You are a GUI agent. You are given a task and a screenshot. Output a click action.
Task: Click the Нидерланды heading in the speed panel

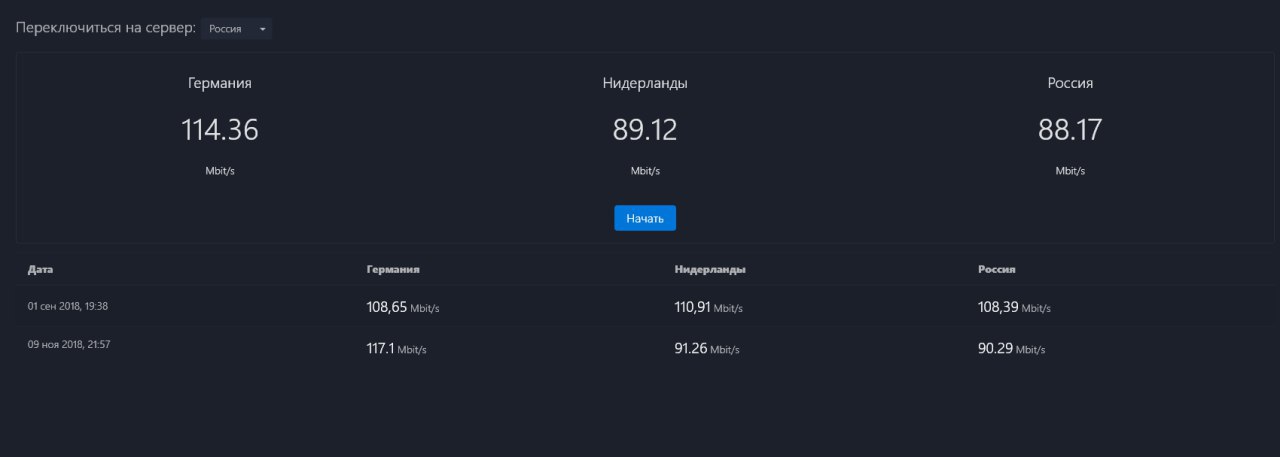tap(645, 84)
